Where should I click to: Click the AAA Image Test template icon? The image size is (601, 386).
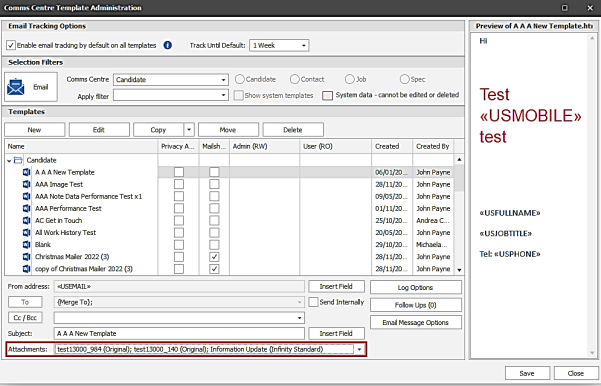26,184
